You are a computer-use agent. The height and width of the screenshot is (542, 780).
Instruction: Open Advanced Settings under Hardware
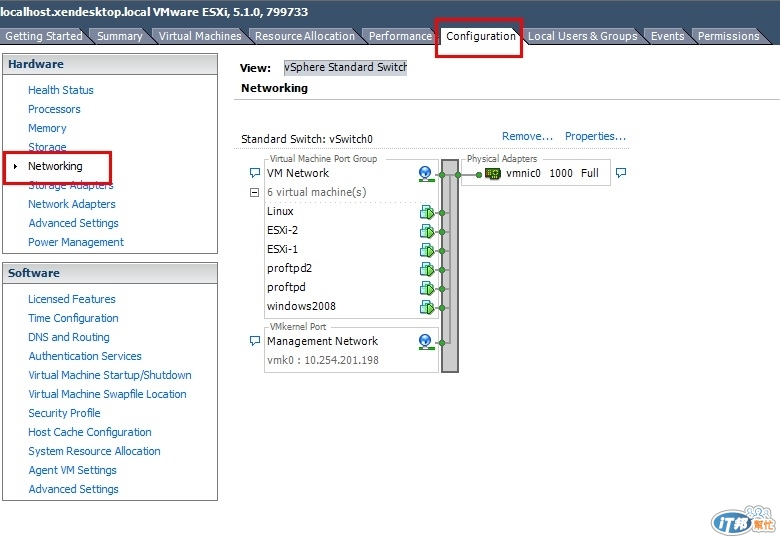tap(73, 223)
